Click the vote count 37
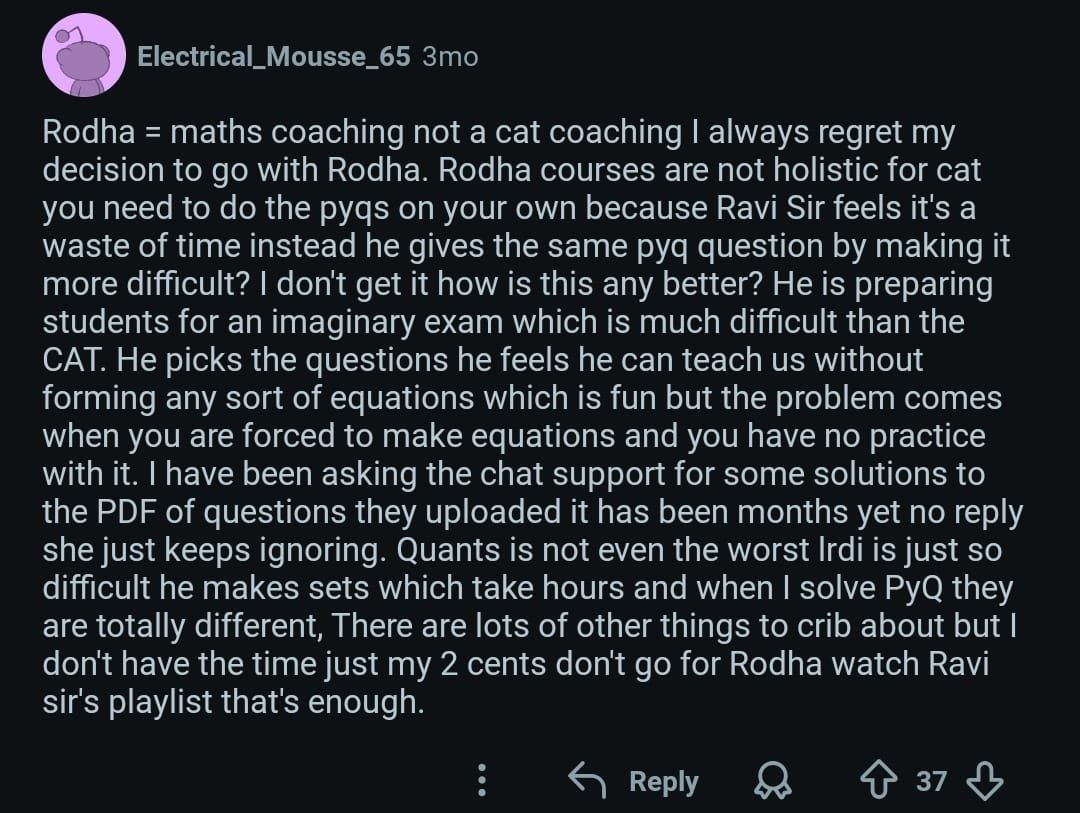1080x813 pixels. click(931, 780)
